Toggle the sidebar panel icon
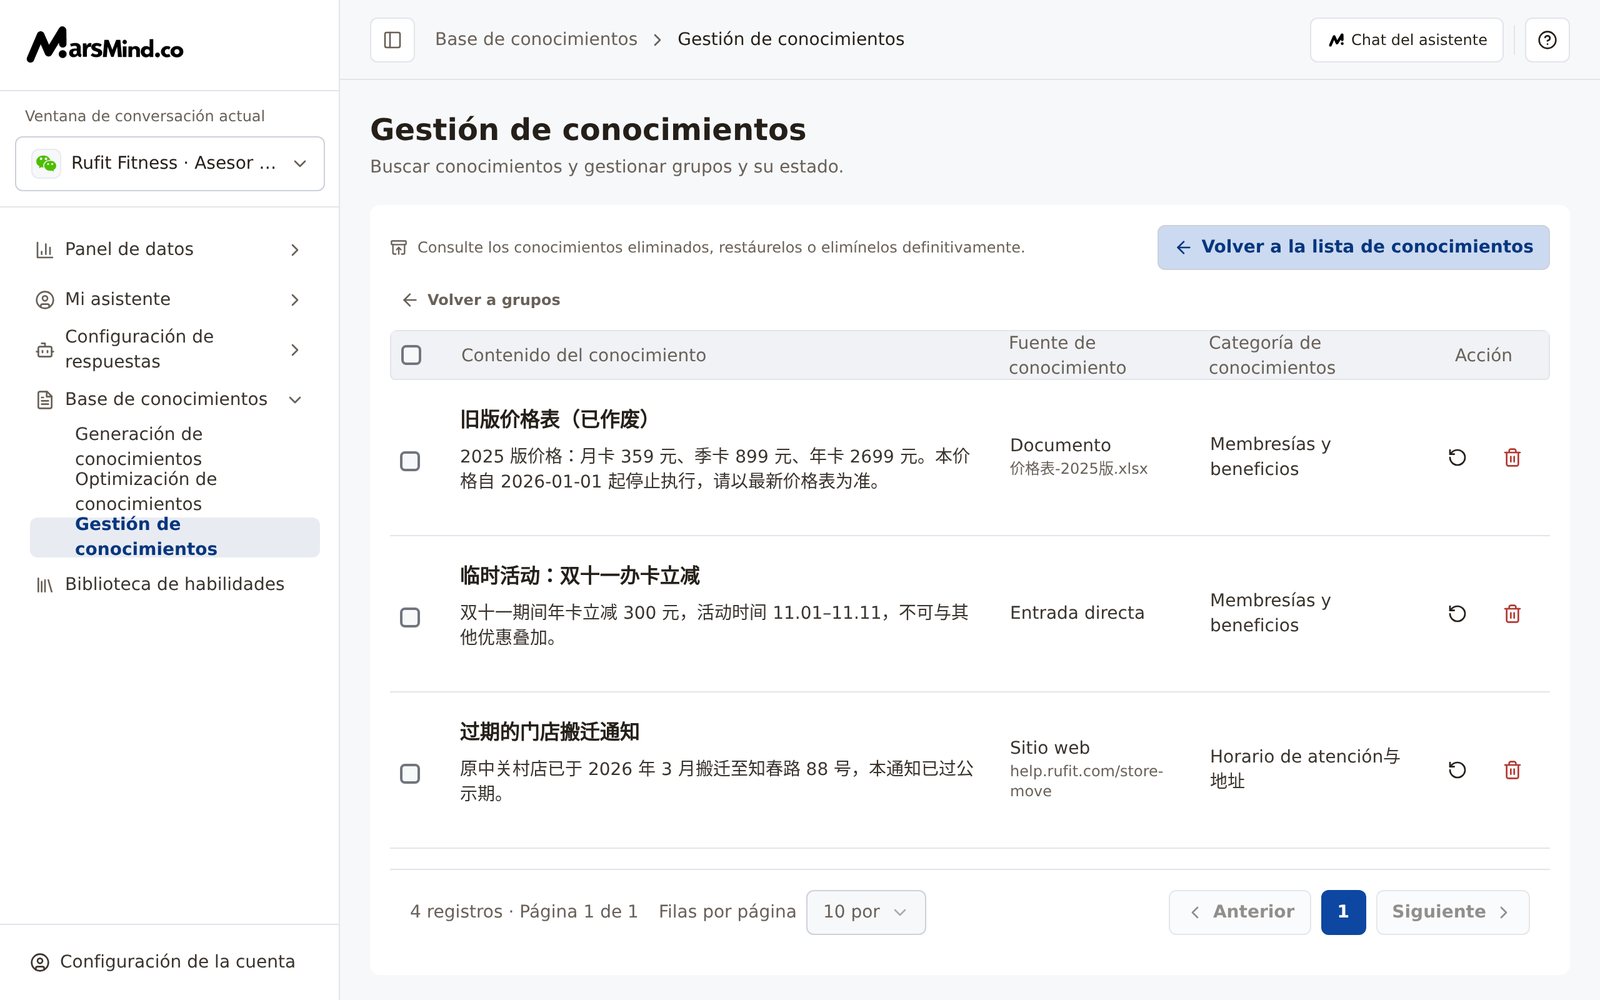Image resolution: width=1600 pixels, height=1000 pixels. point(392,40)
